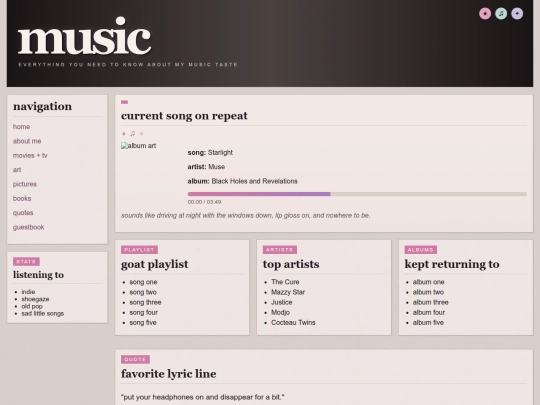Select 'song three' in goat playlist
This screenshot has width=540, height=405.
(x=145, y=302)
